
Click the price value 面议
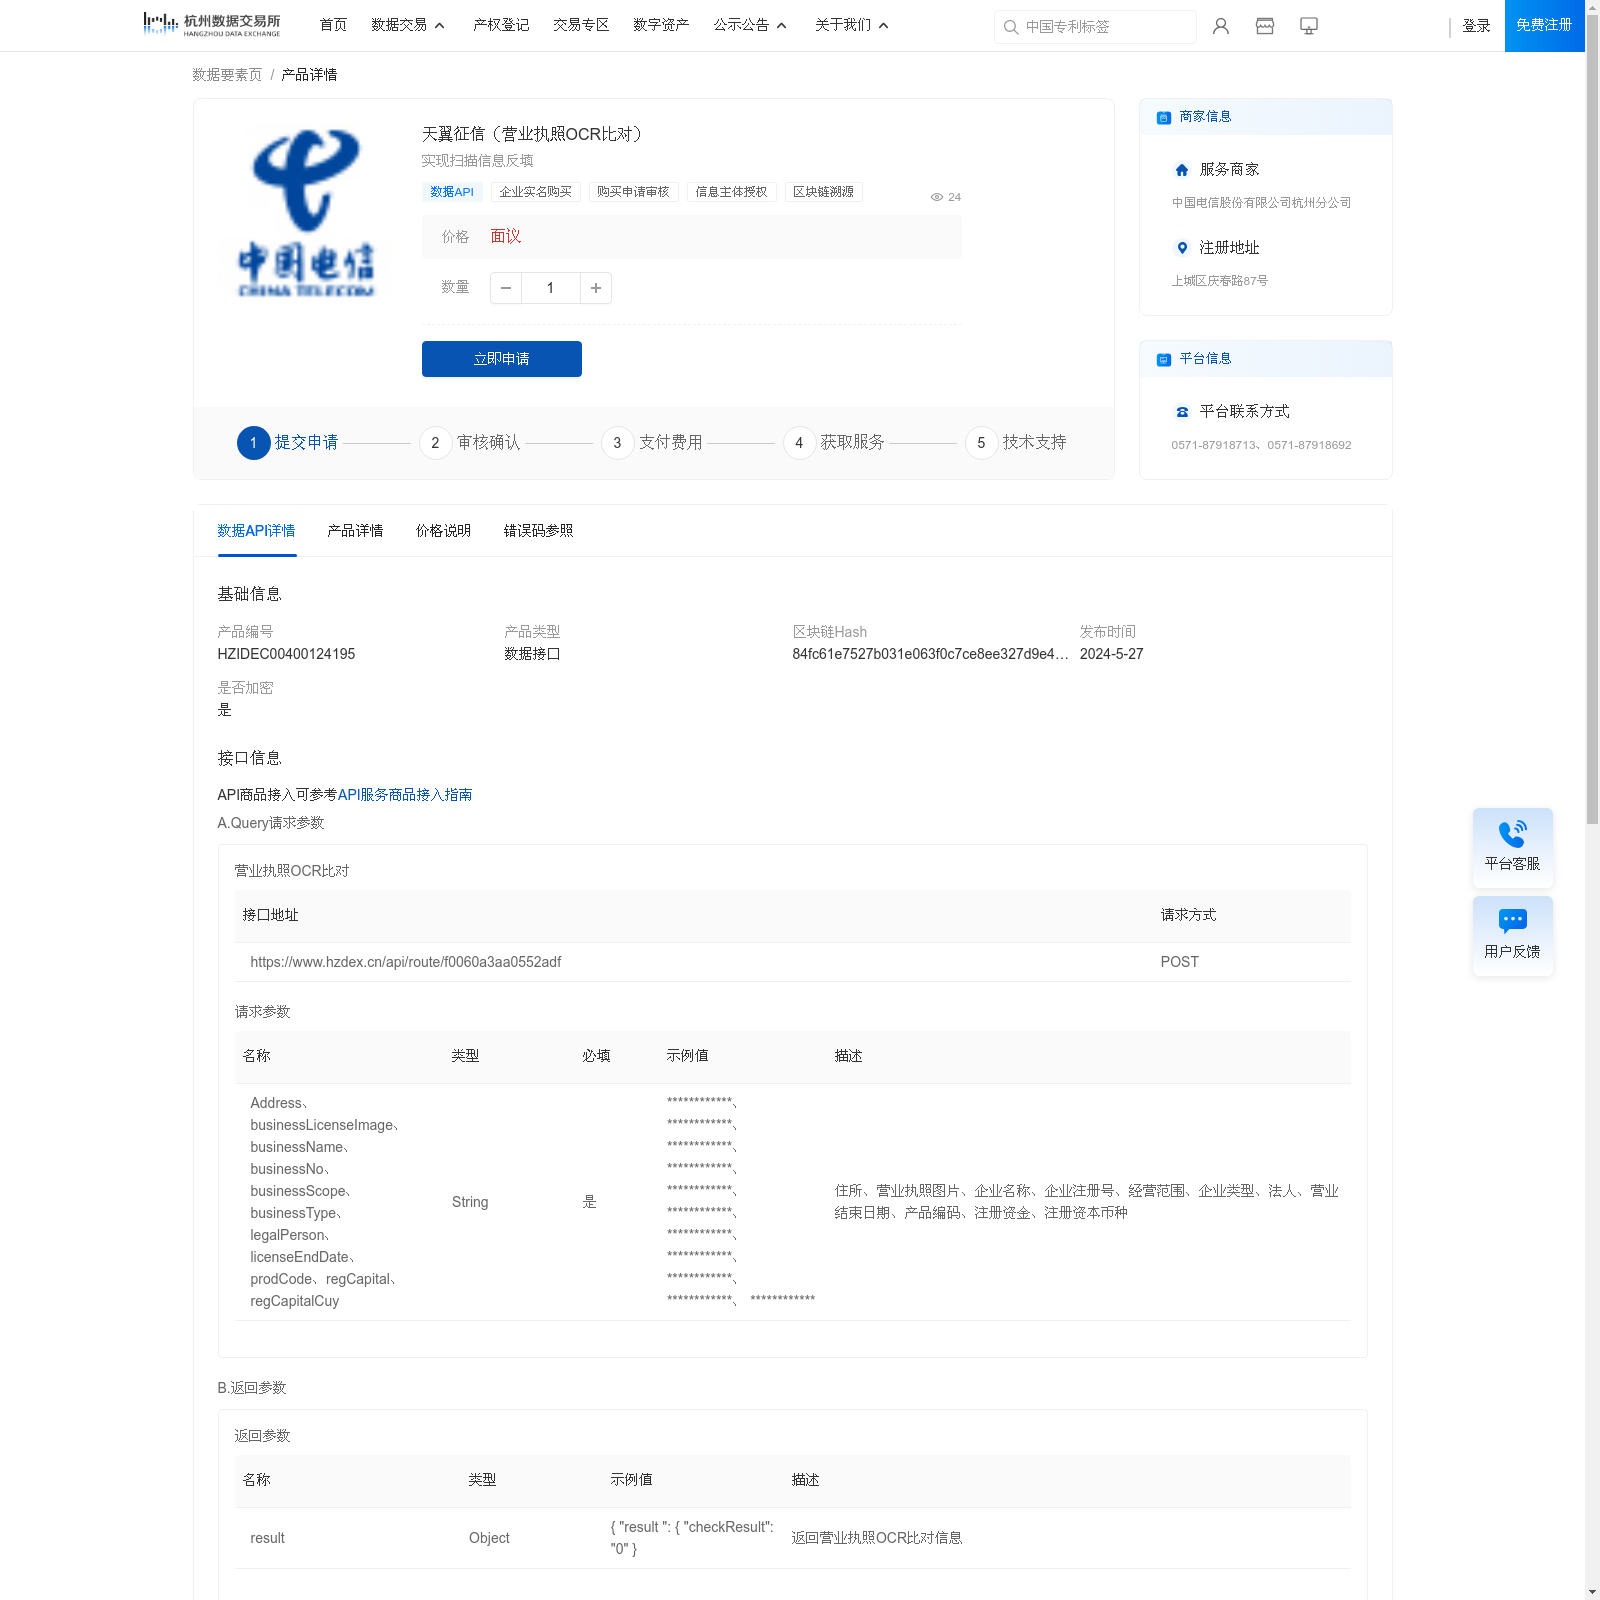click(506, 237)
